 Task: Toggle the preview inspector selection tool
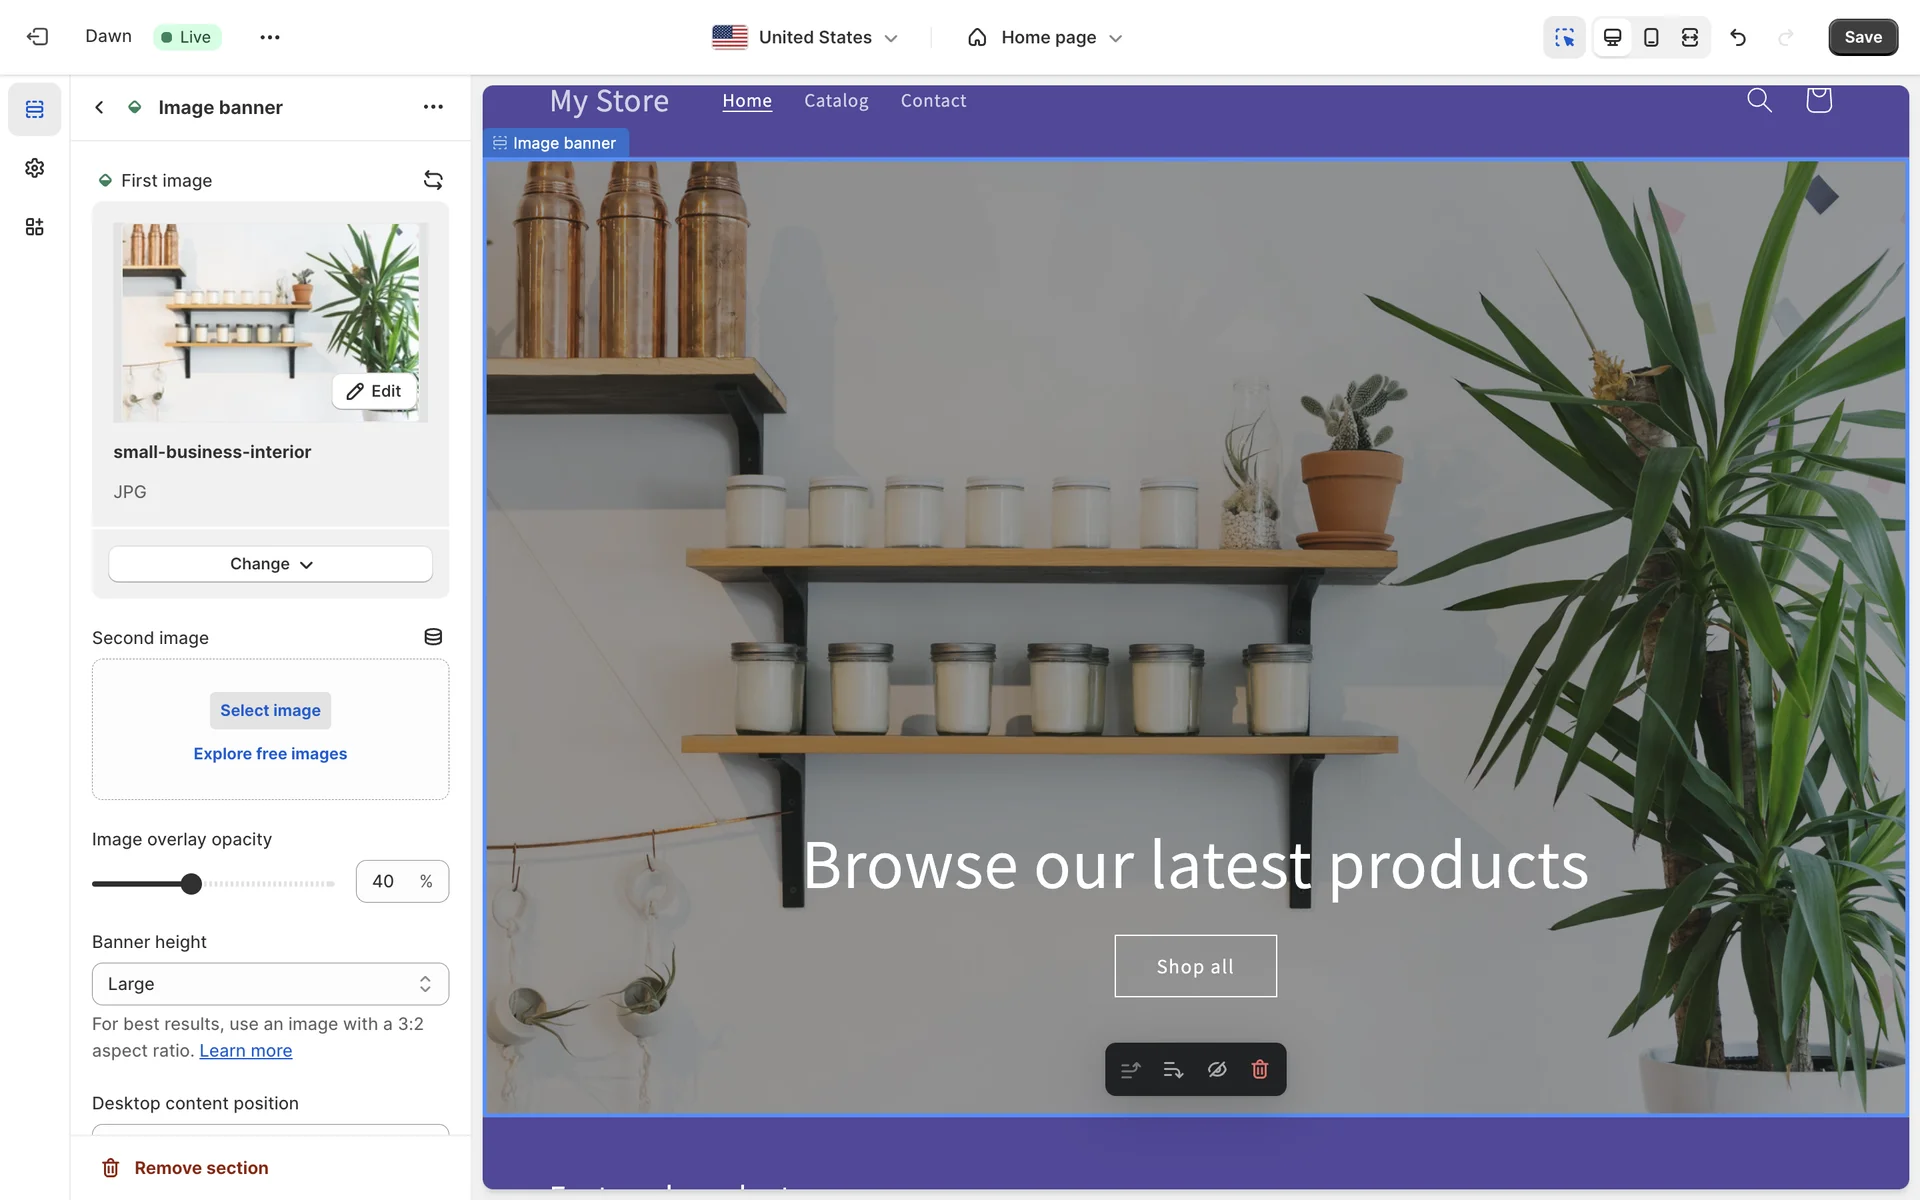pos(1564,37)
